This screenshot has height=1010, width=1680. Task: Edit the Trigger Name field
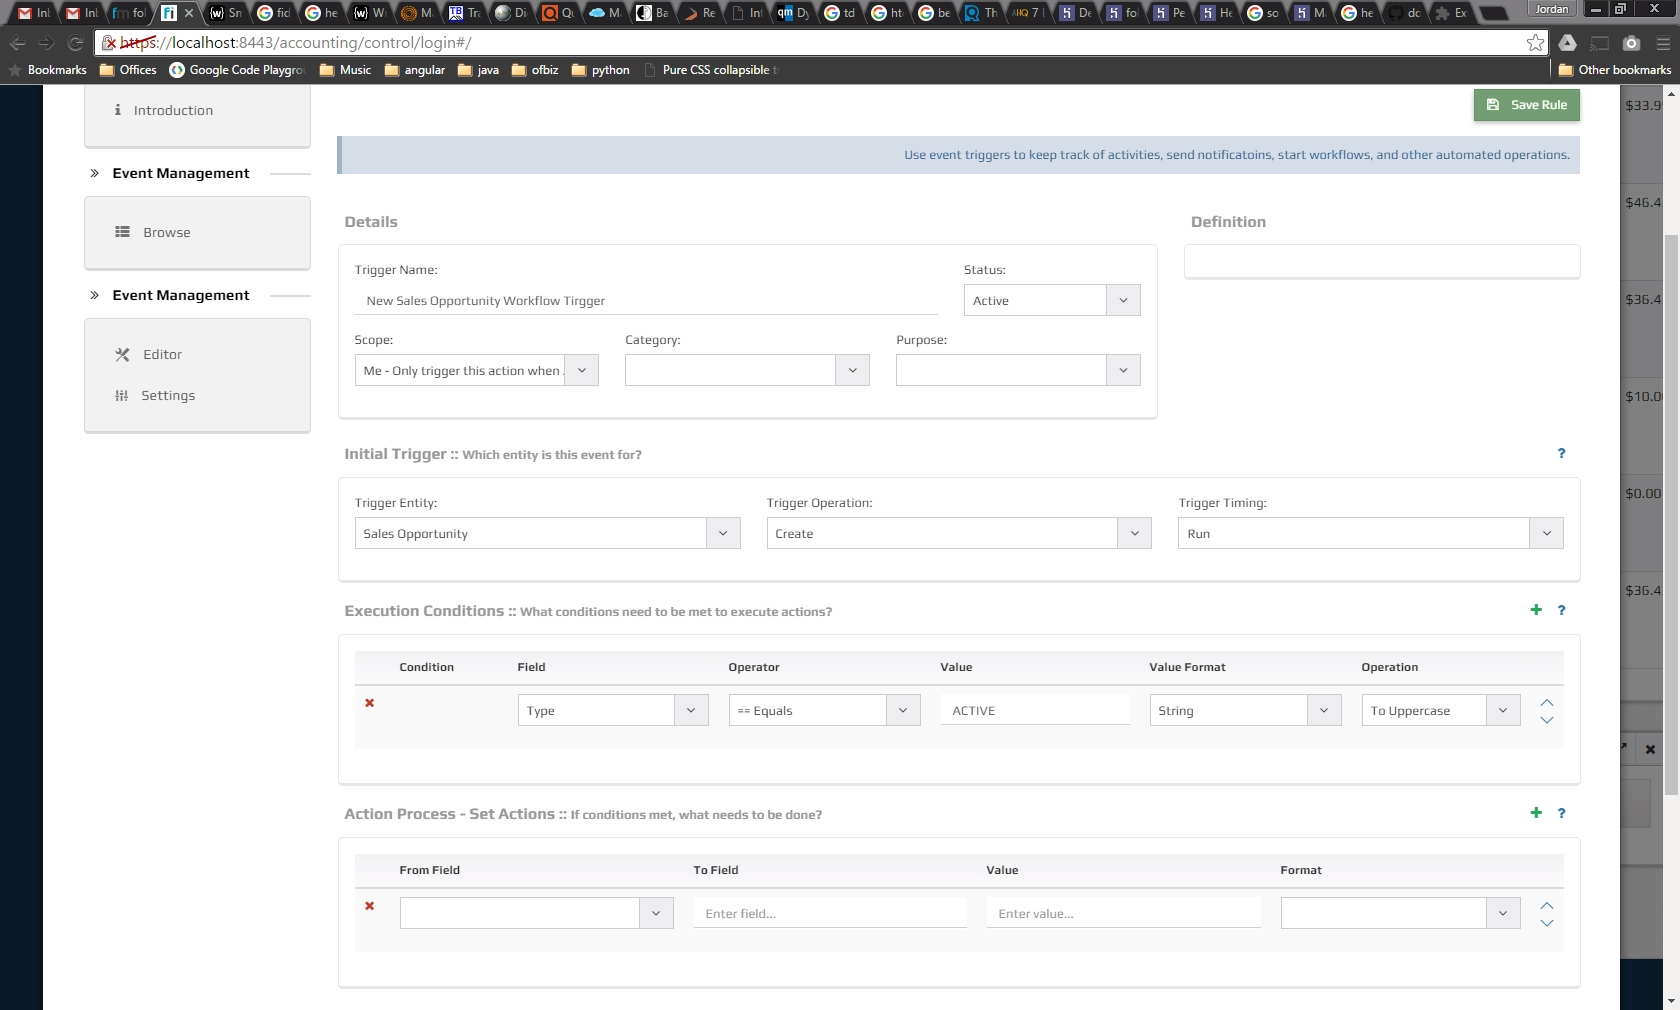point(646,300)
